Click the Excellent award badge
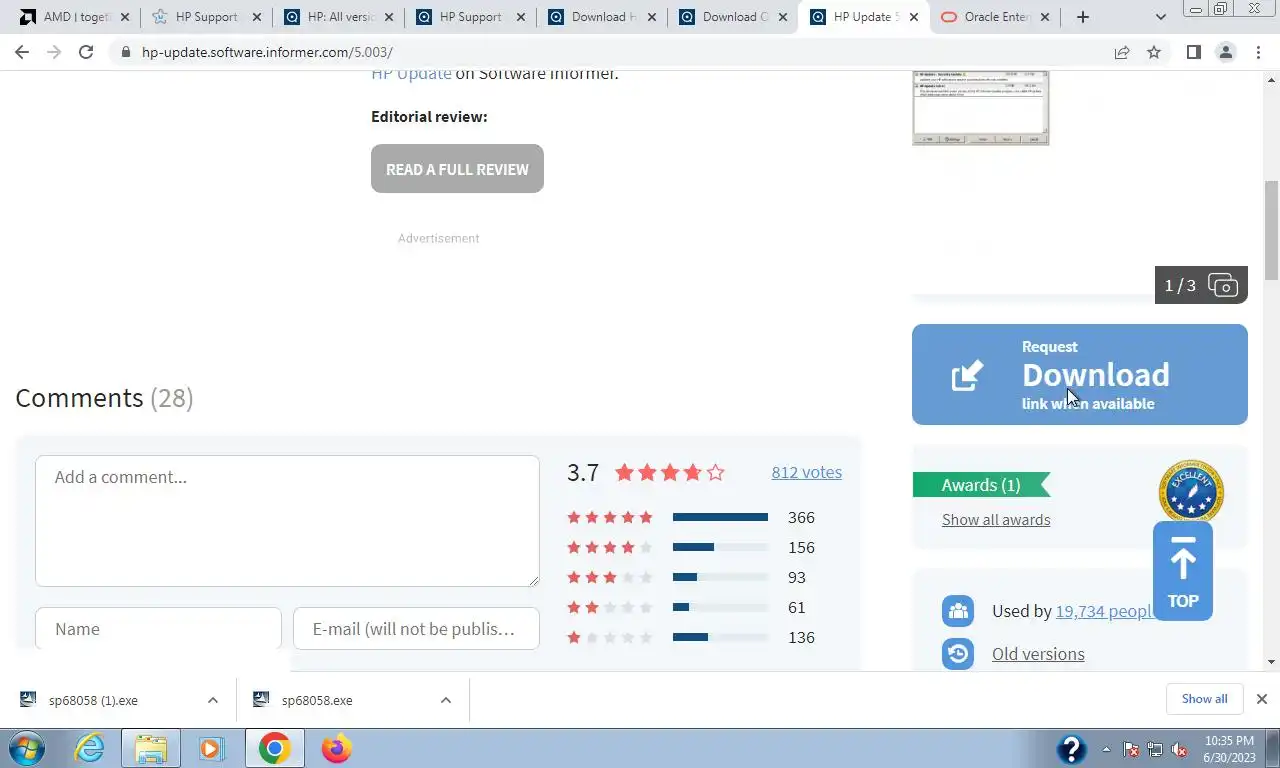1280x768 pixels. pos(1191,490)
